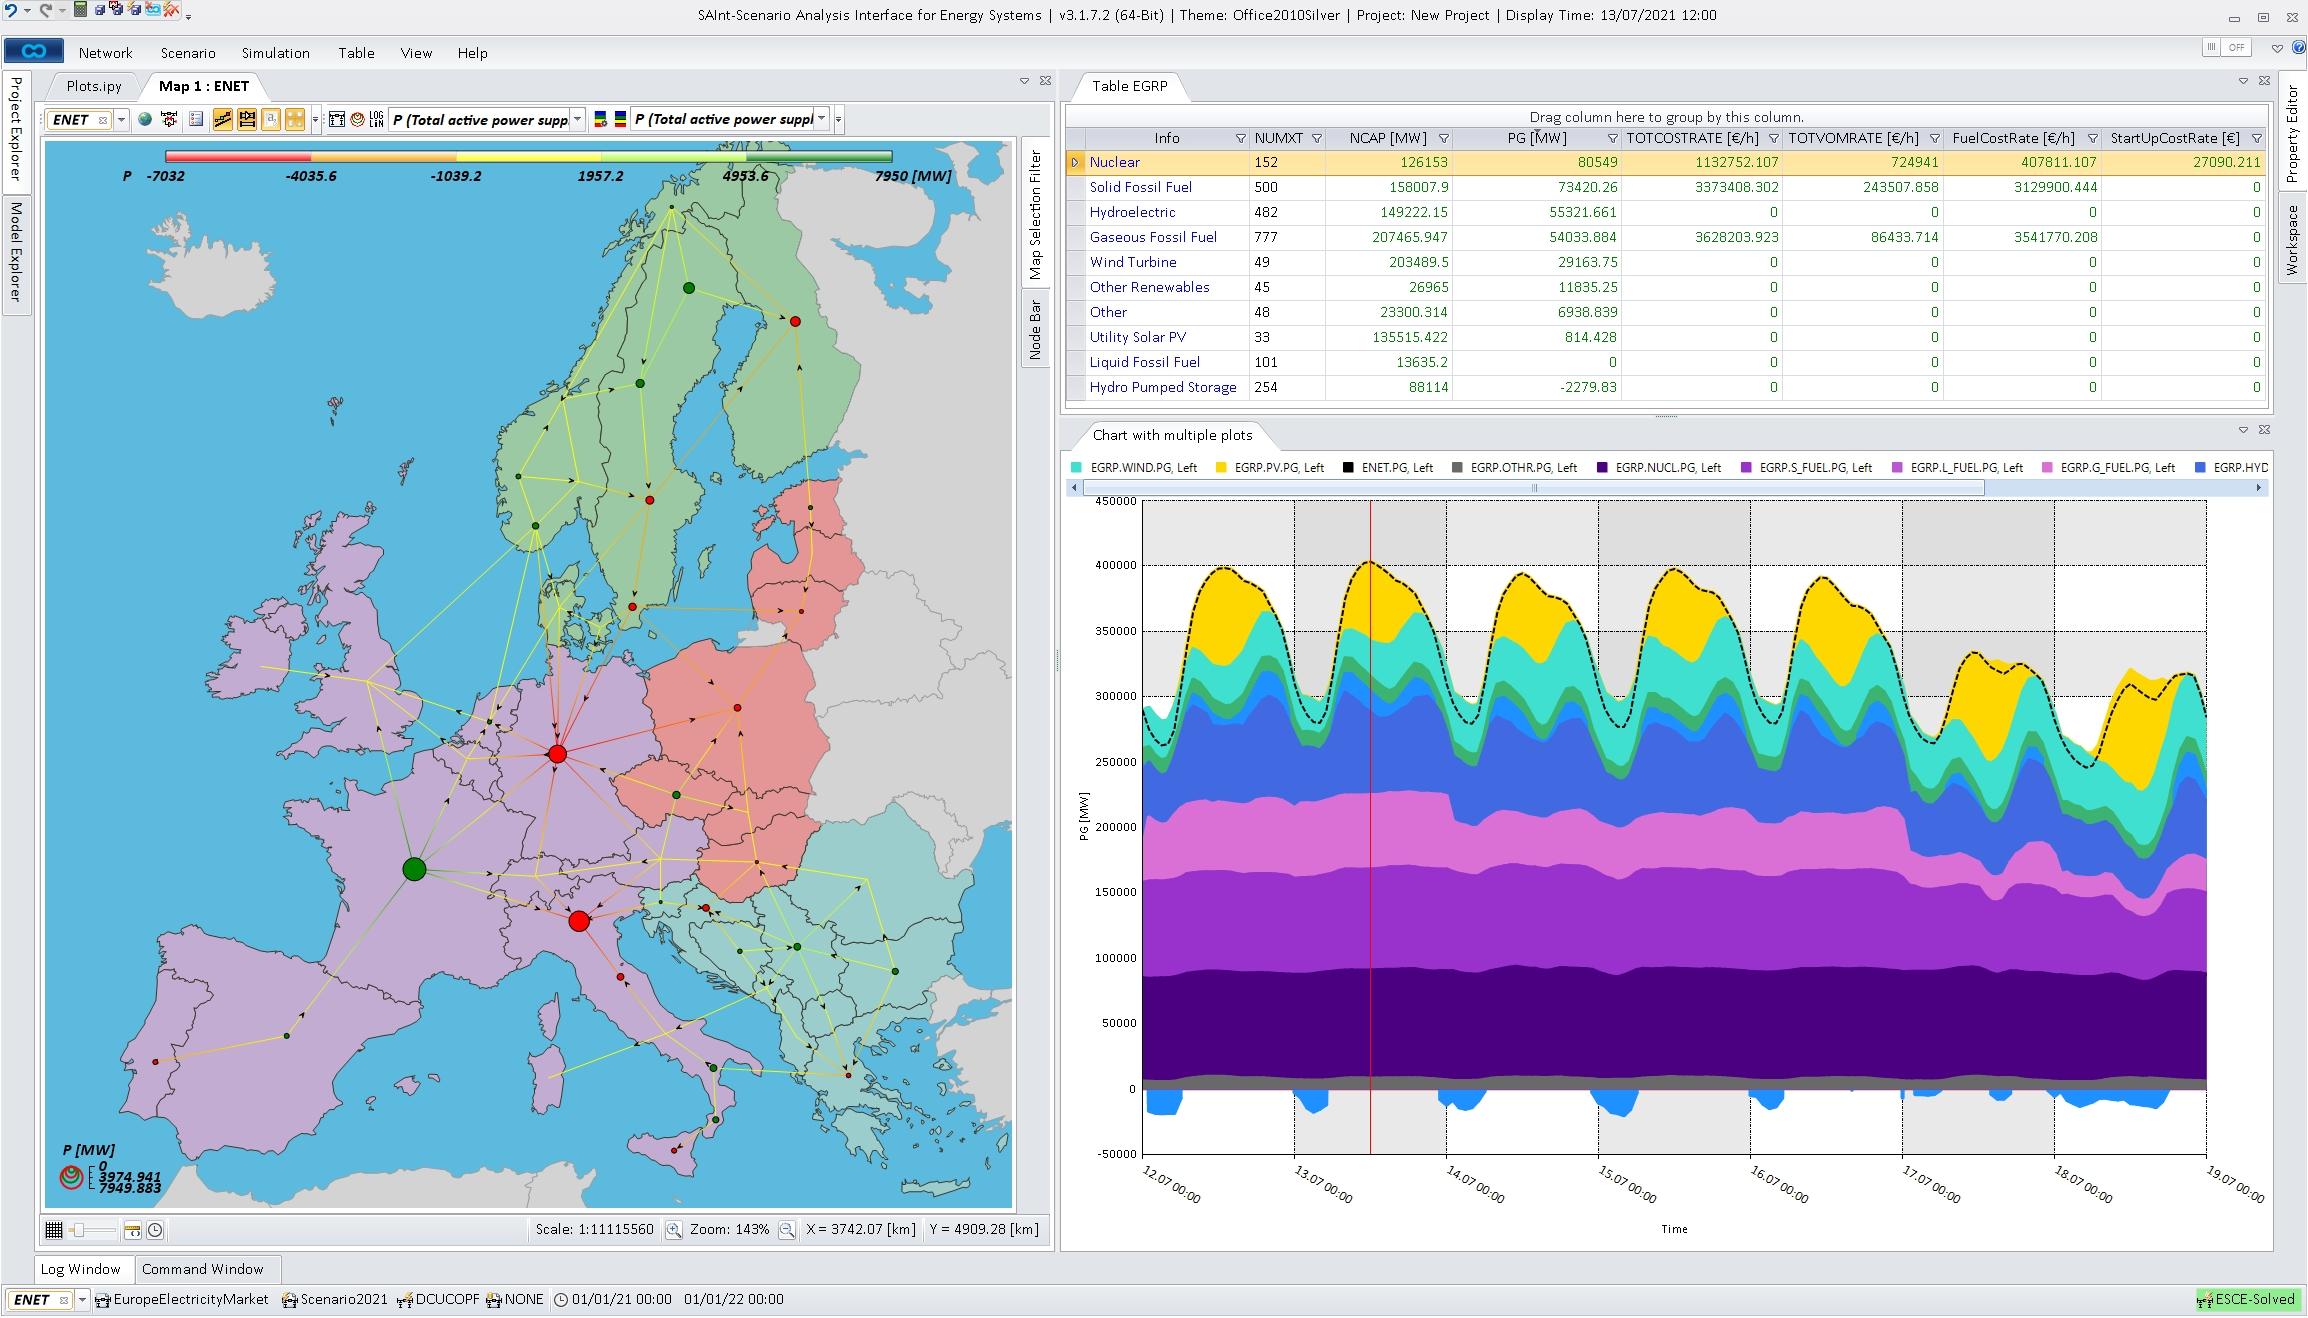2308x1318 pixels.
Task: Click the LOG/LIN scale icon
Action: coord(376,120)
